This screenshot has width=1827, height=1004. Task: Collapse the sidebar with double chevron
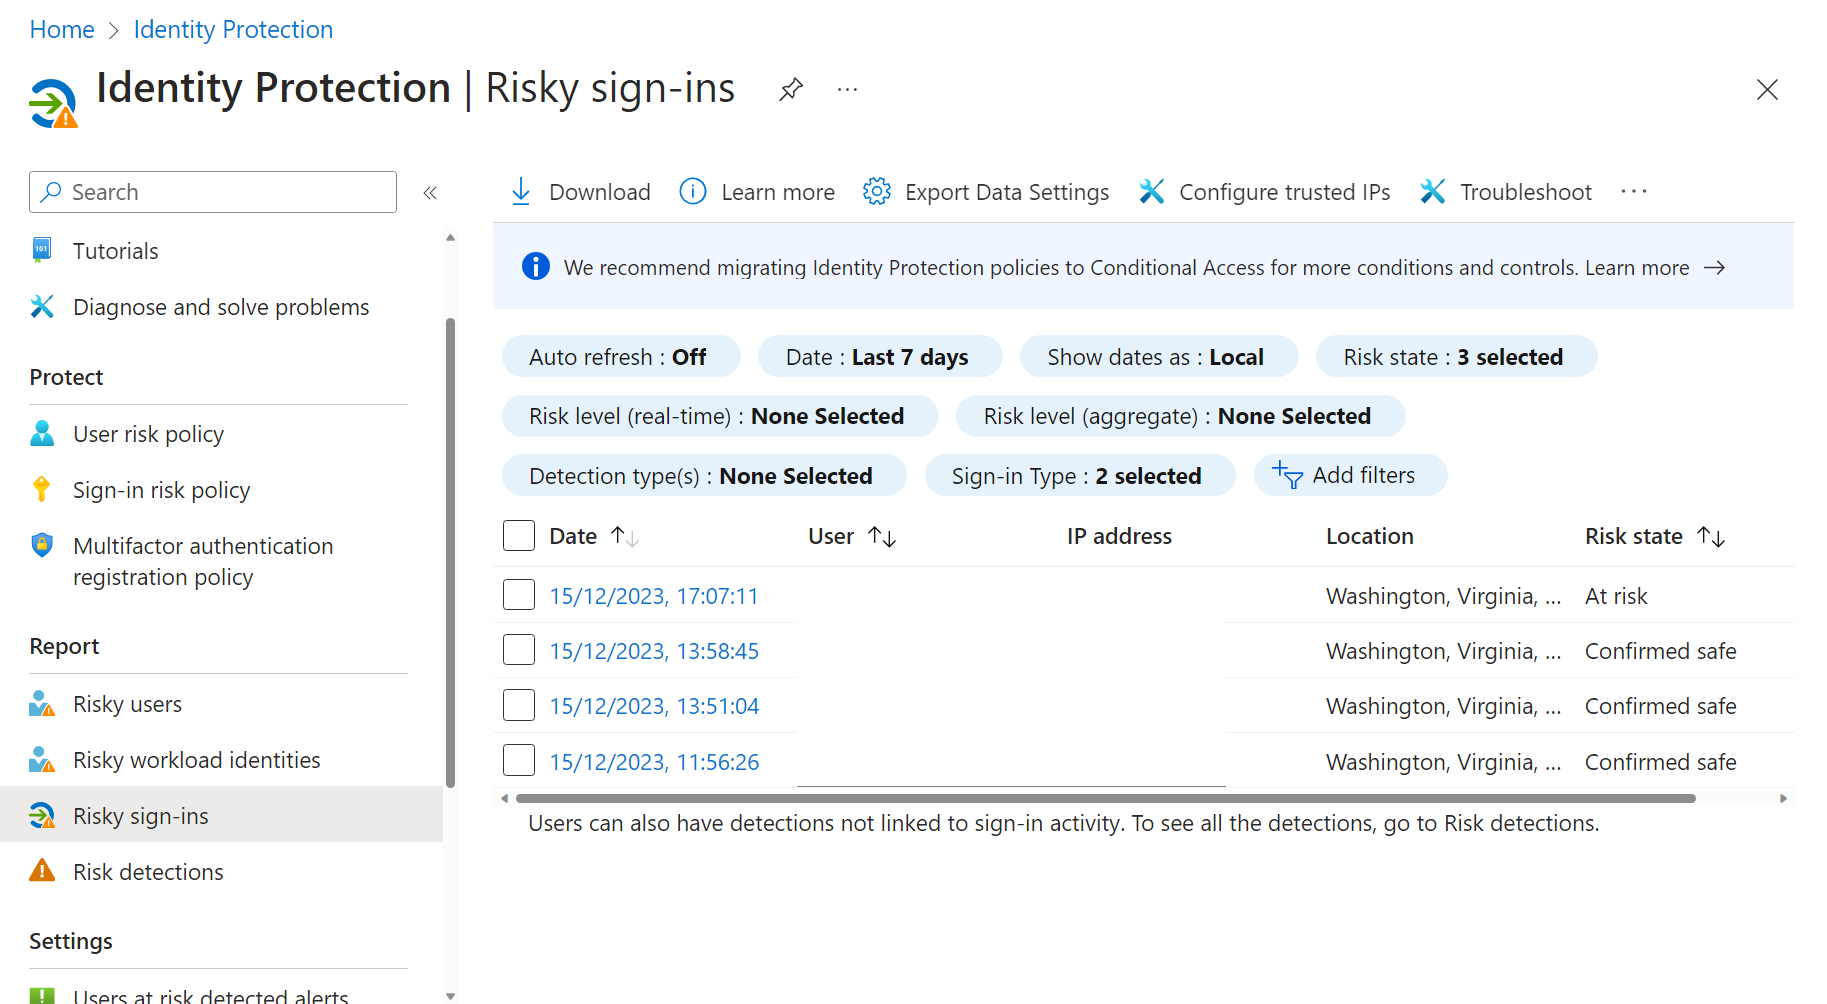[x=430, y=193]
